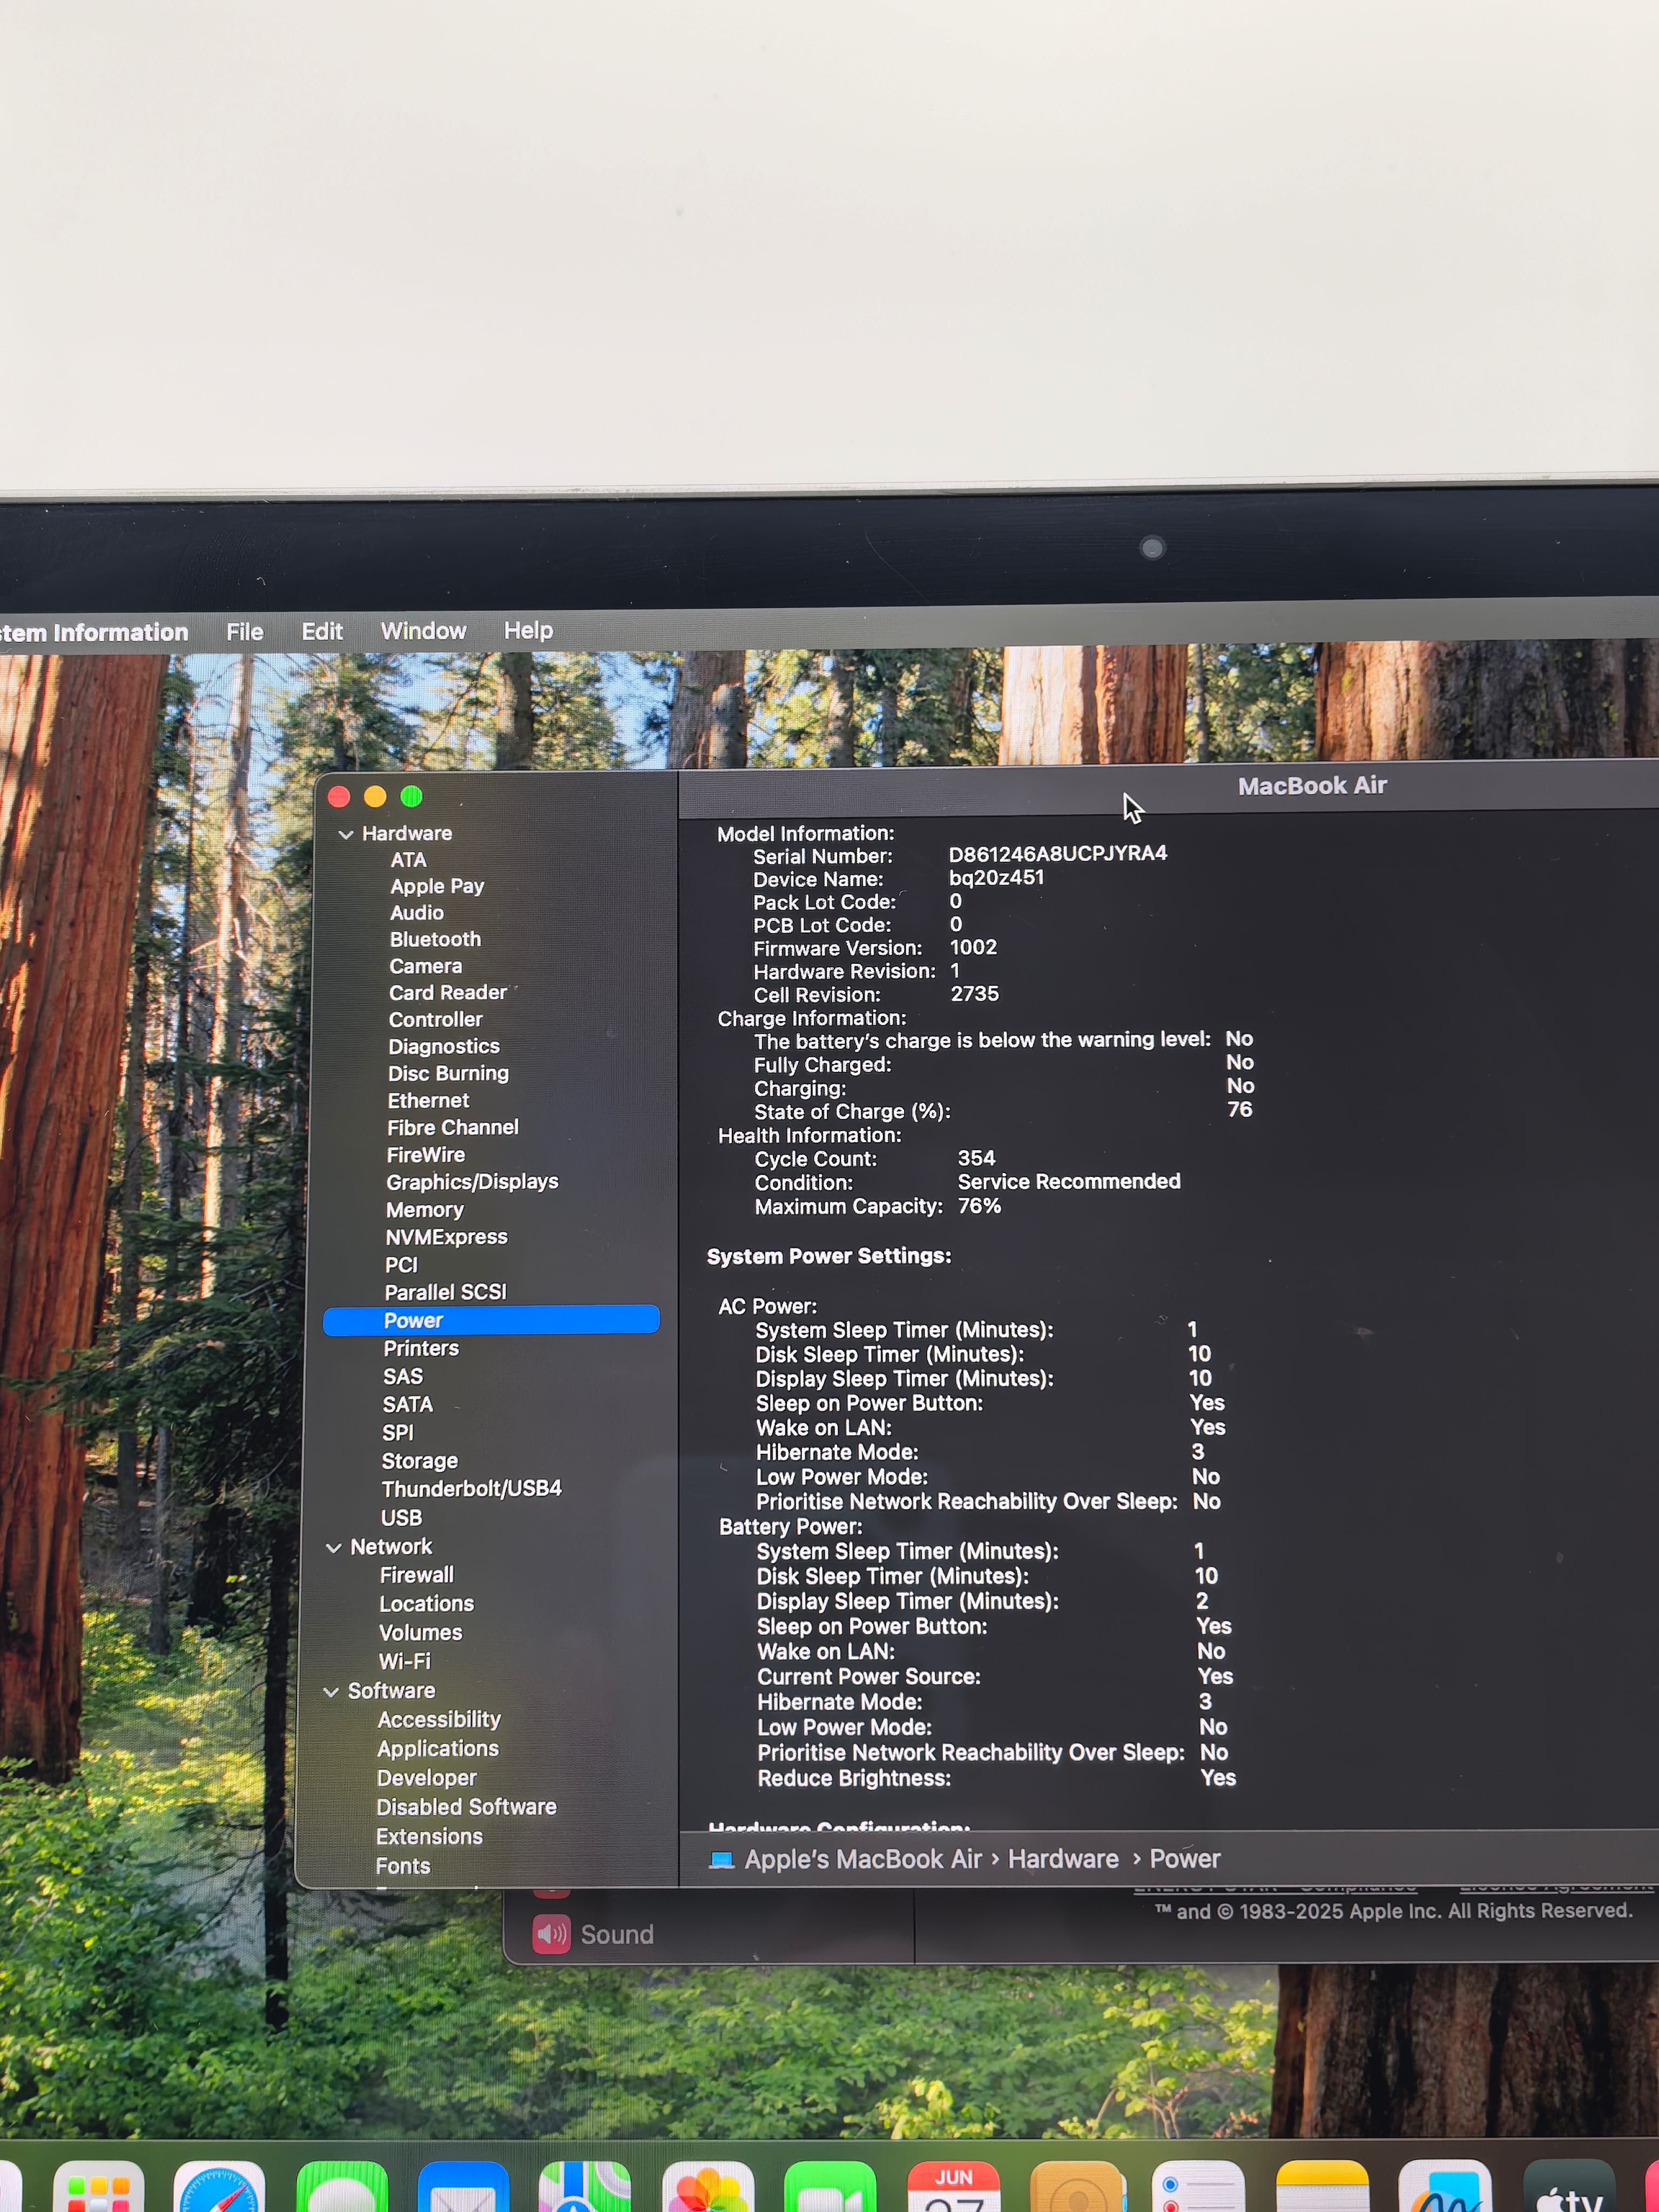Open the Edit menu
The height and width of the screenshot is (2212, 1659).
click(322, 632)
